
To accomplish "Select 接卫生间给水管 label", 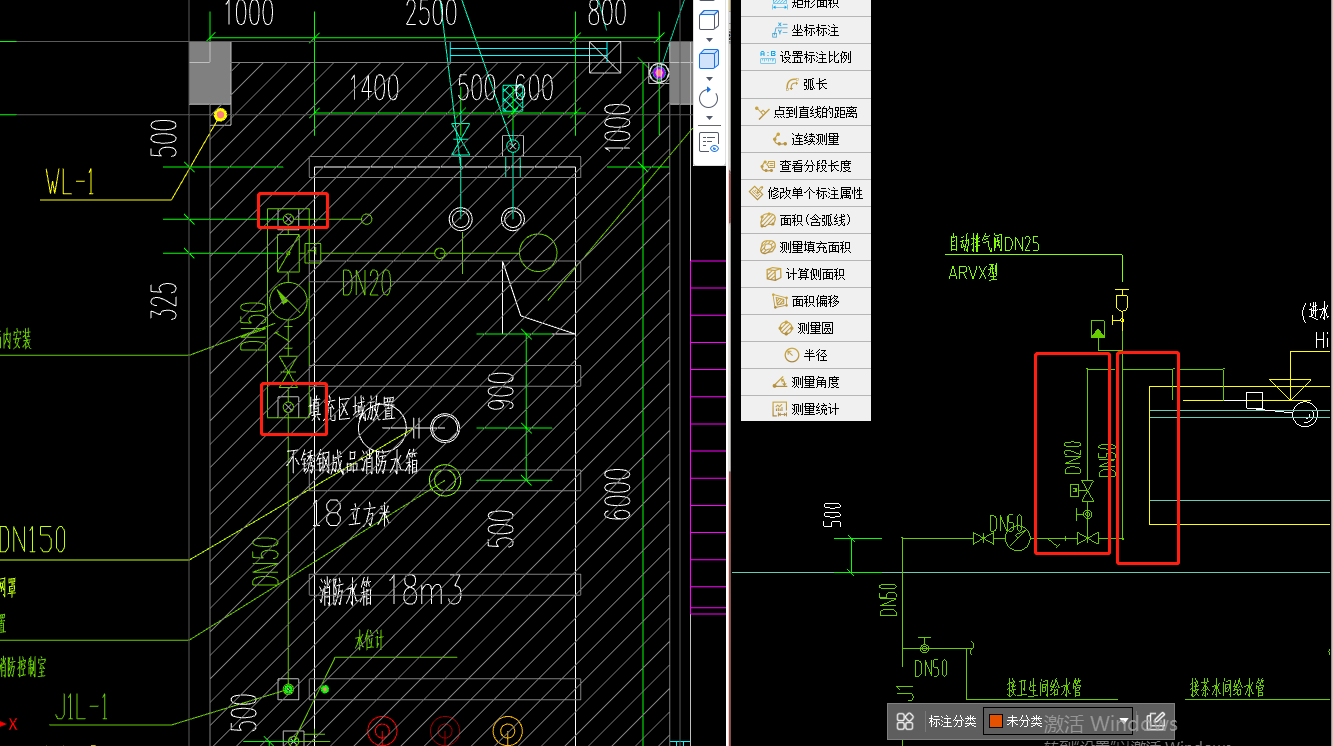I will pos(1044,688).
